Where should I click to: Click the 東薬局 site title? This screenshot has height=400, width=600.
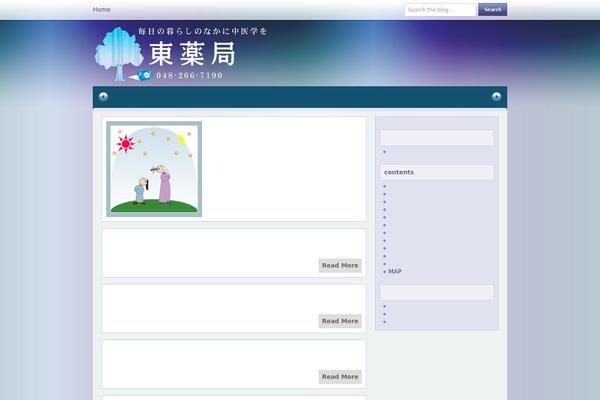pos(192,54)
